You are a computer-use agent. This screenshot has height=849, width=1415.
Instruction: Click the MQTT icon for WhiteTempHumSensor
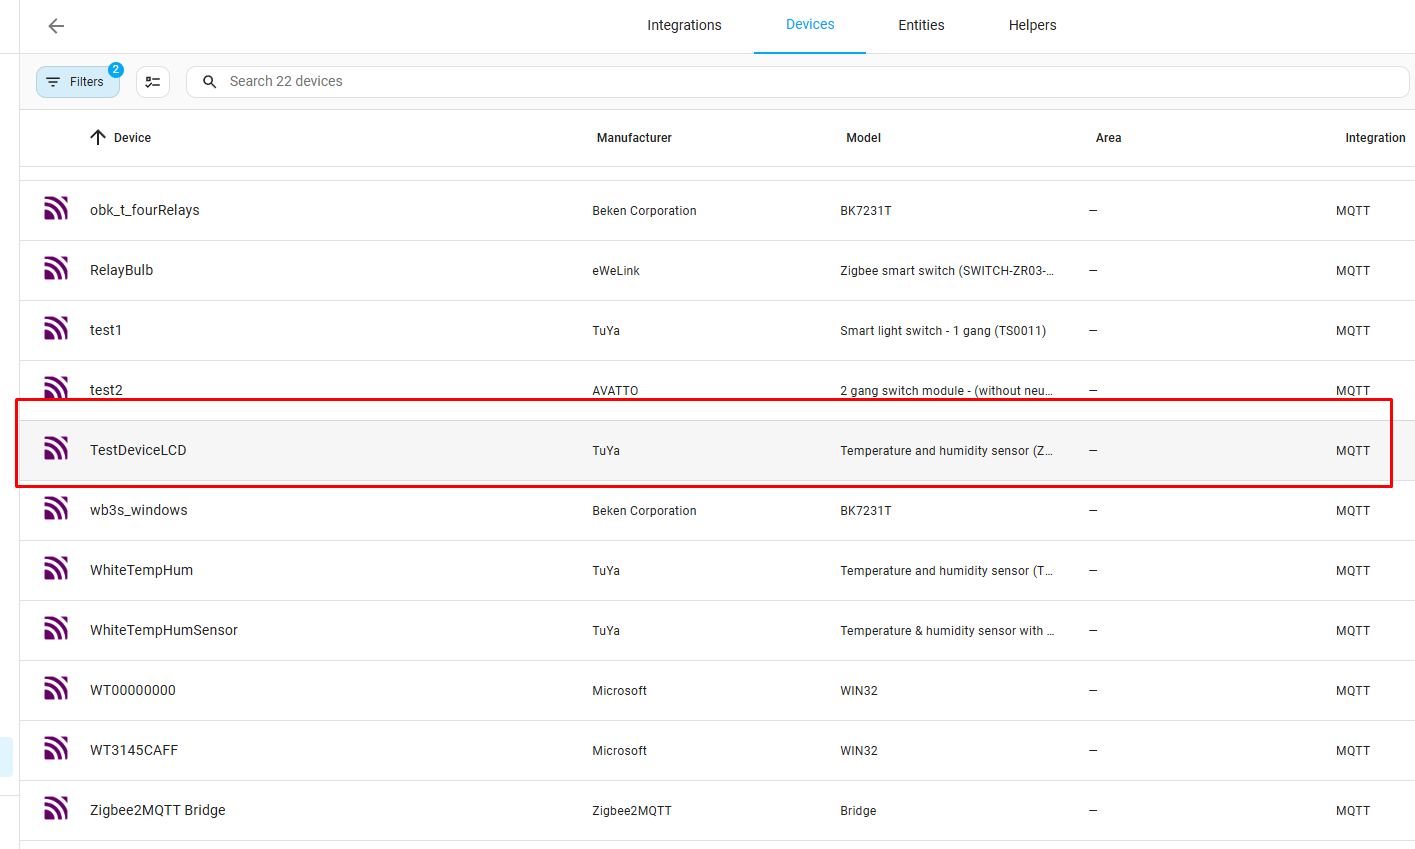pos(56,628)
